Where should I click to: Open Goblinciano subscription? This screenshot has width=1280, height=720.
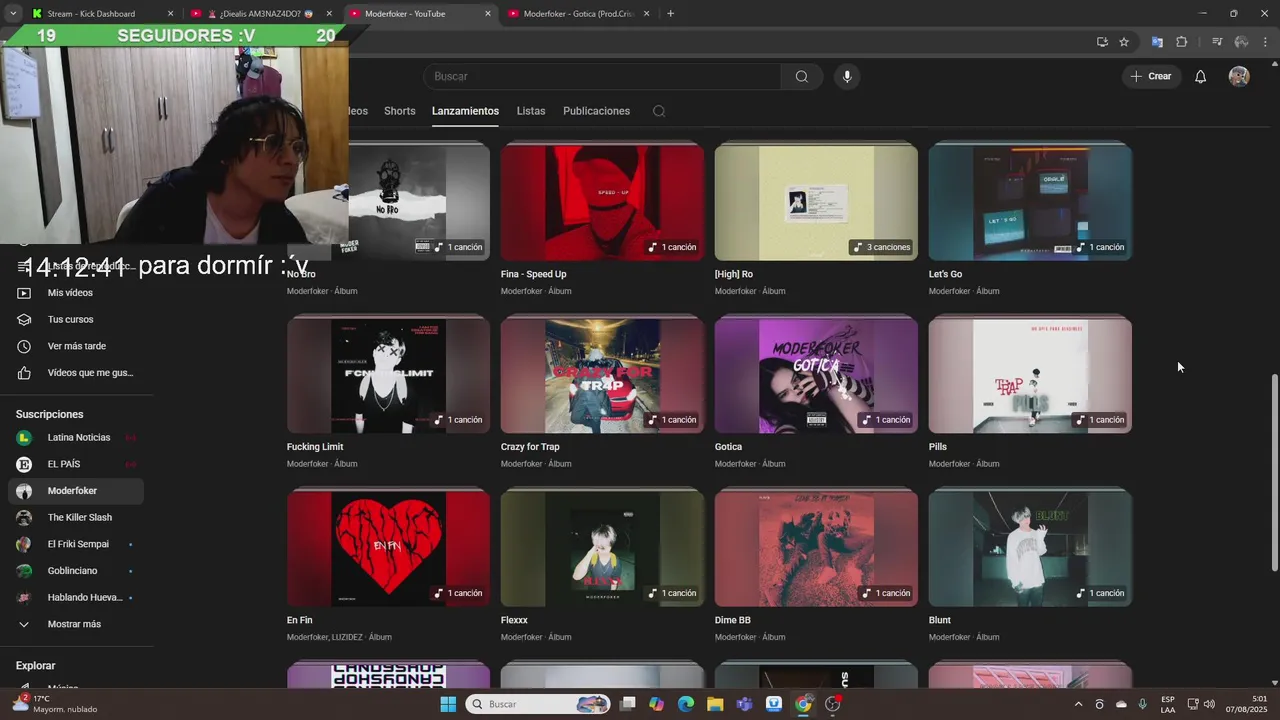click(76, 571)
